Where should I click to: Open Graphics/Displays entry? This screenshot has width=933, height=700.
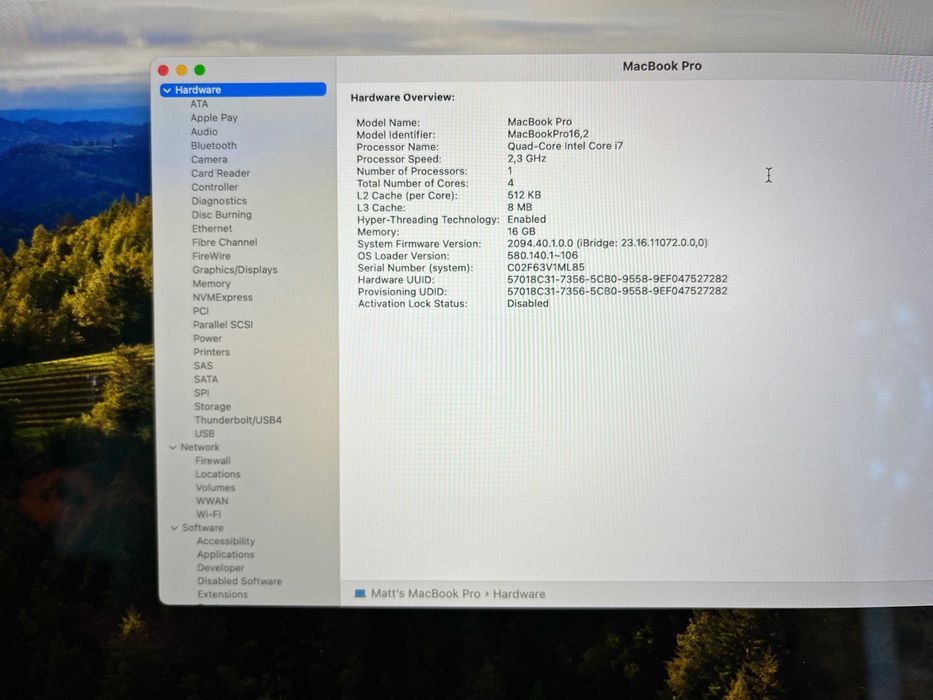[x=234, y=270]
